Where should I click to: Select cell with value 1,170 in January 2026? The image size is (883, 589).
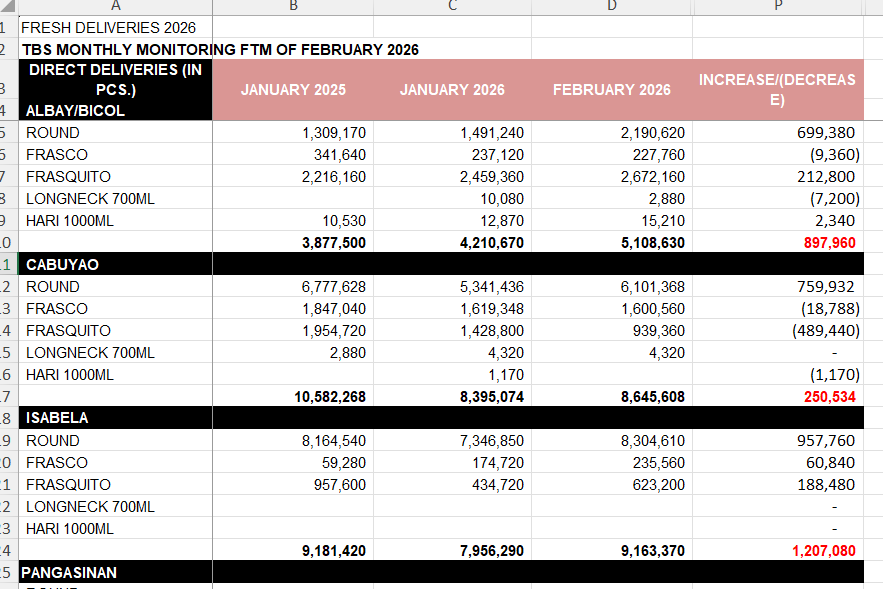pos(452,374)
